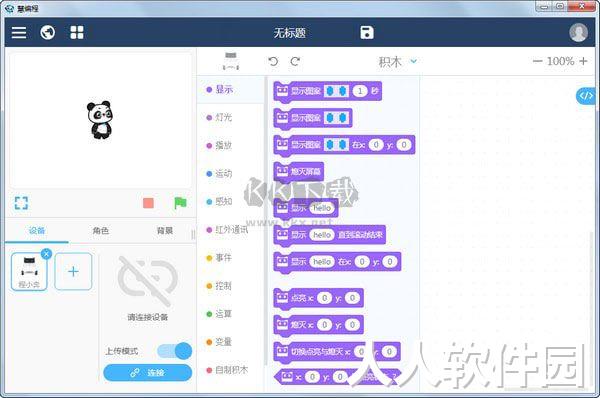
Task: Click the pattern picker in second 显示图案 block
Action: pos(336,118)
